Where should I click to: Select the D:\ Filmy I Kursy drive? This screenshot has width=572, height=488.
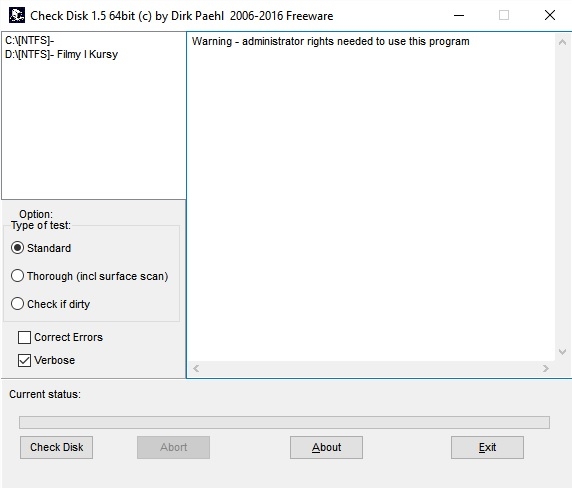click(61, 54)
